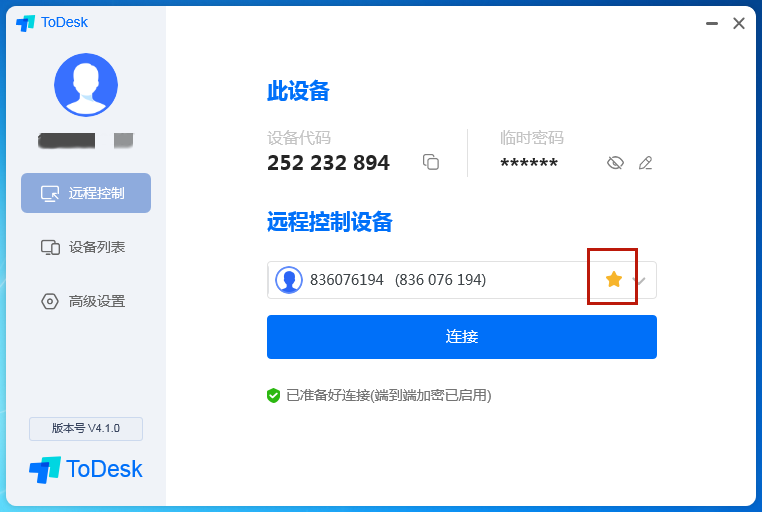Click the small avatar icon in the device field
The height and width of the screenshot is (512, 762).
click(289, 280)
